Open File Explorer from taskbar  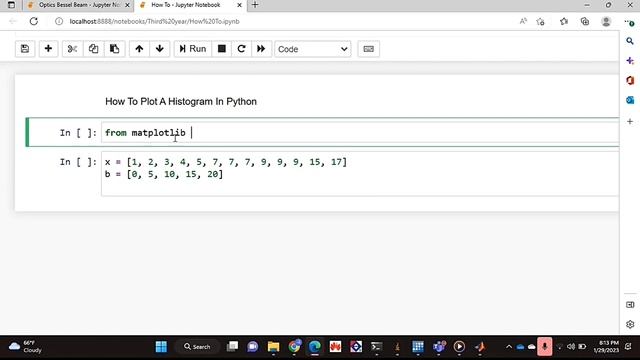tap(273, 347)
